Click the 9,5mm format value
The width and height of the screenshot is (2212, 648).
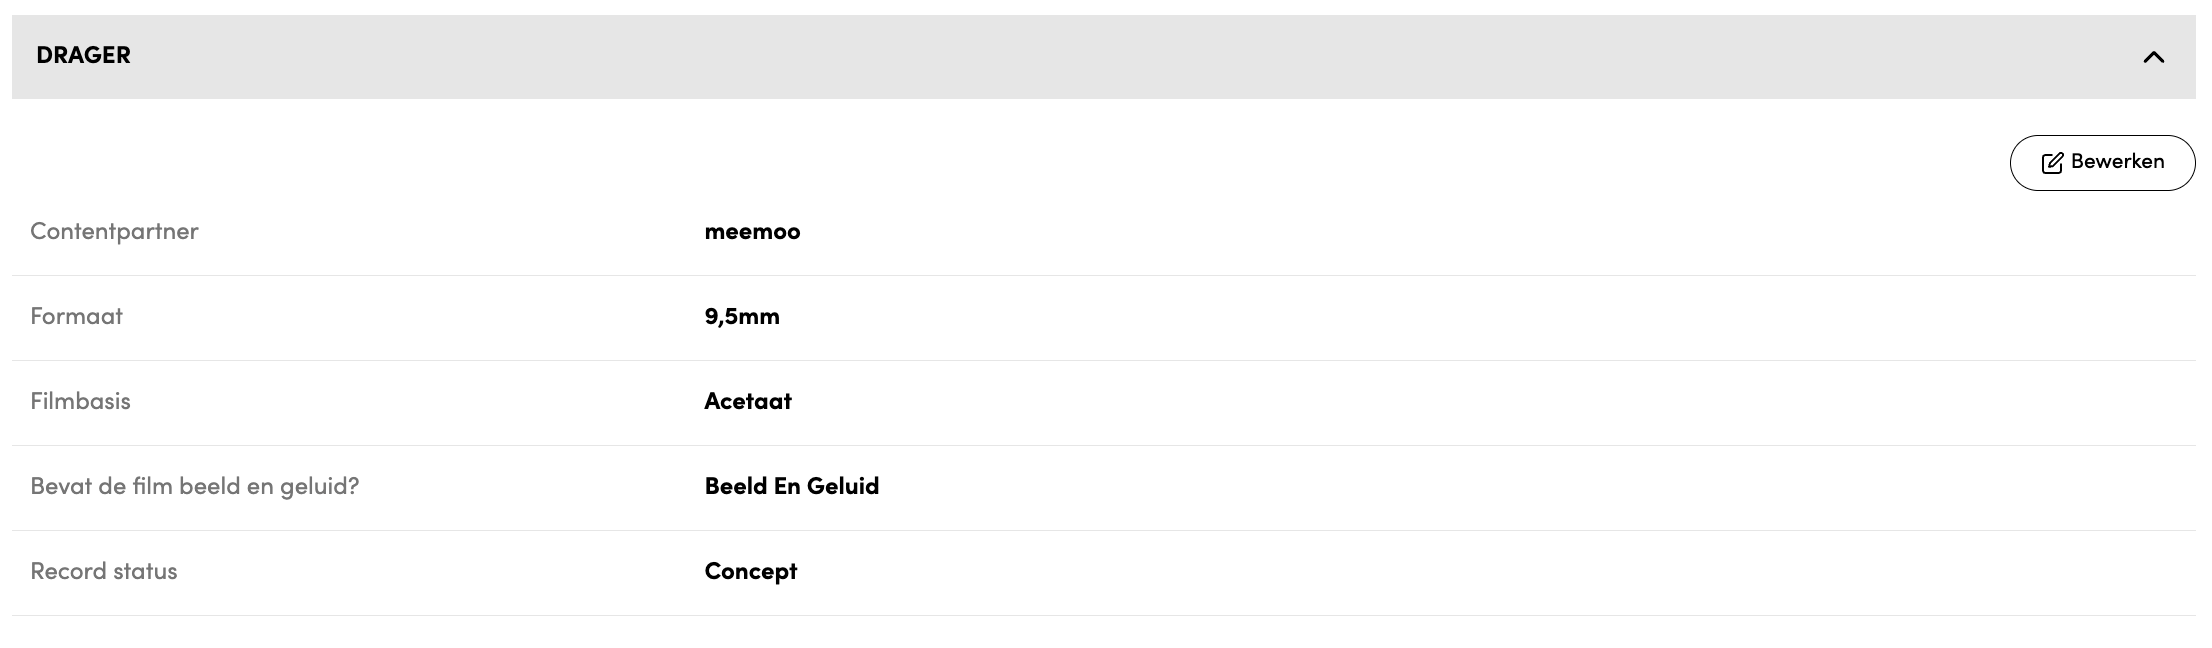tap(742, 317)
